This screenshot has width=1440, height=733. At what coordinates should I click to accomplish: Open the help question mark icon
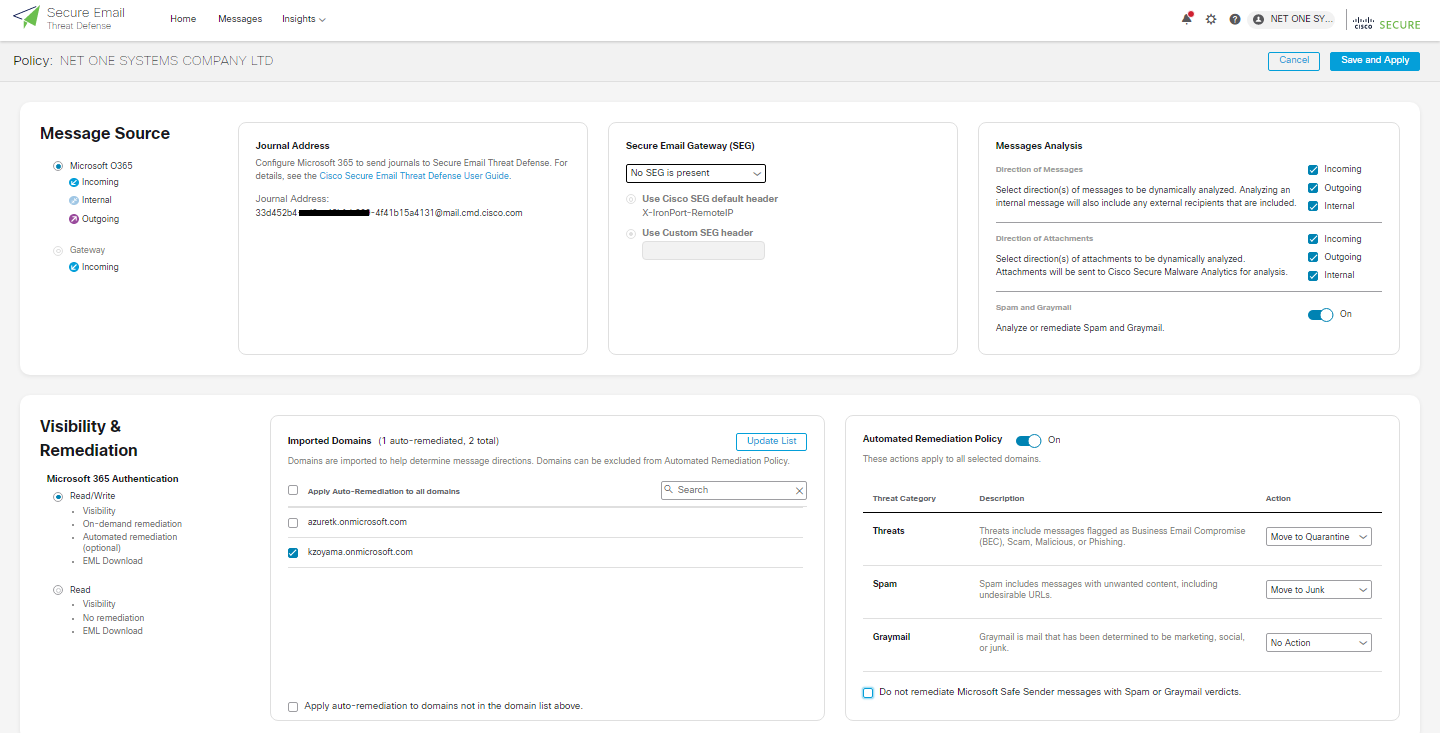(1235, 19)
